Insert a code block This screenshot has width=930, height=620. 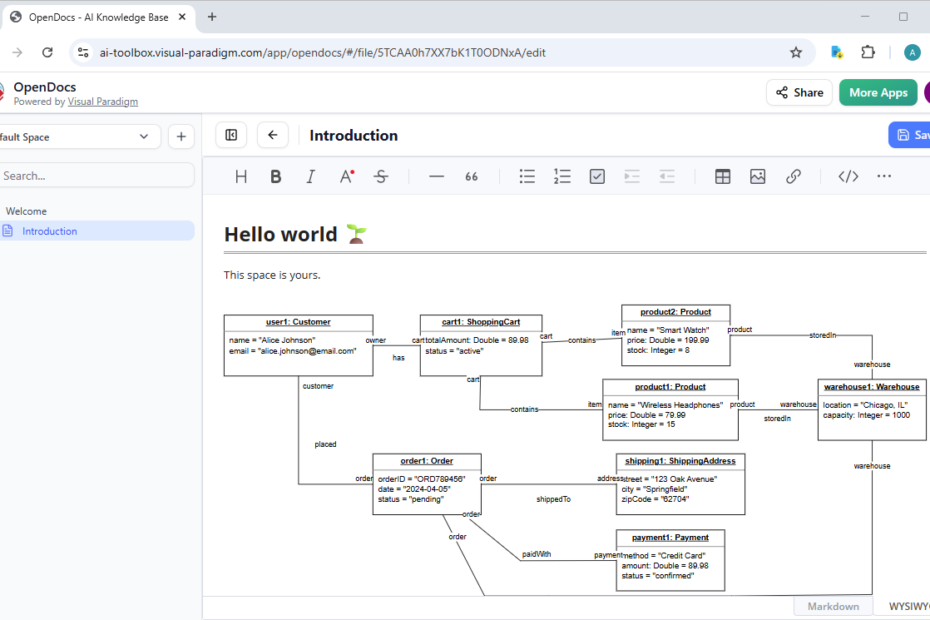point(847,176)
